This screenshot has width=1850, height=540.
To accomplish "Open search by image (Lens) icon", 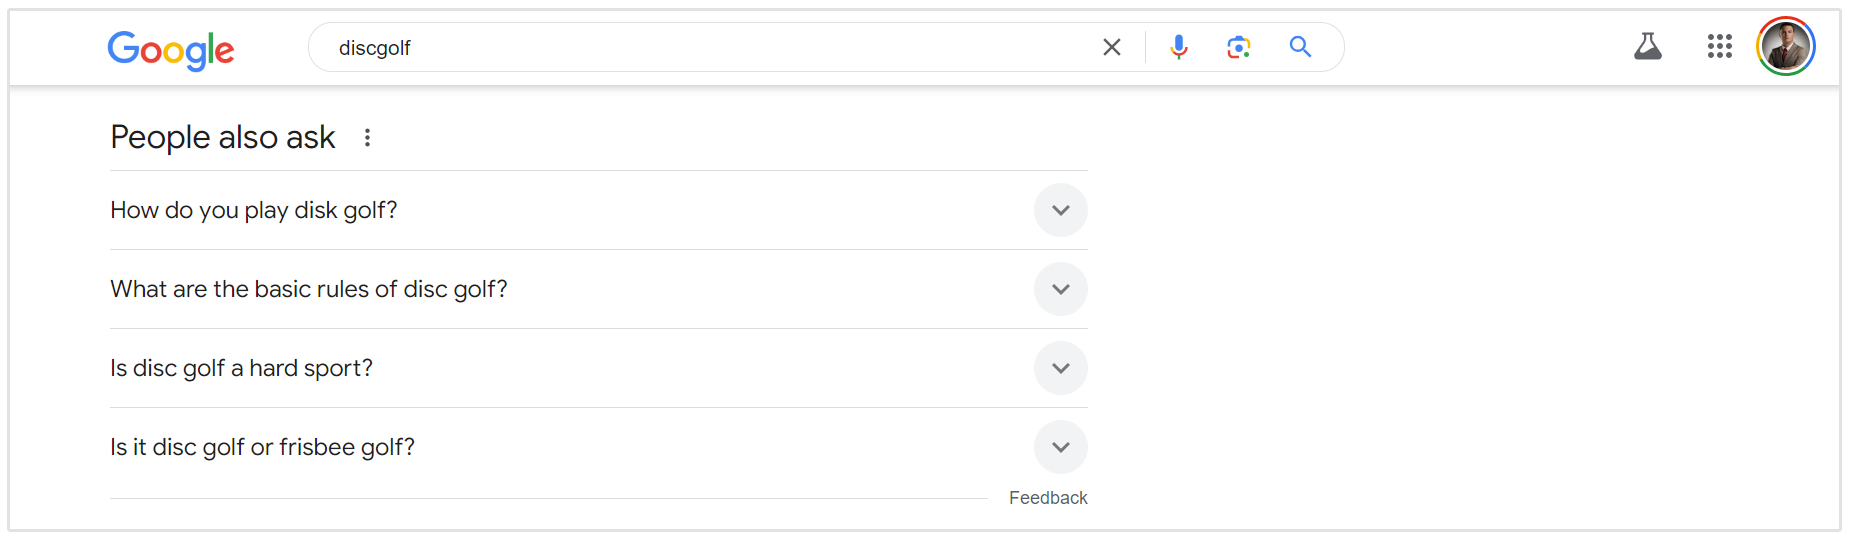I will (x=1239, y=47).
